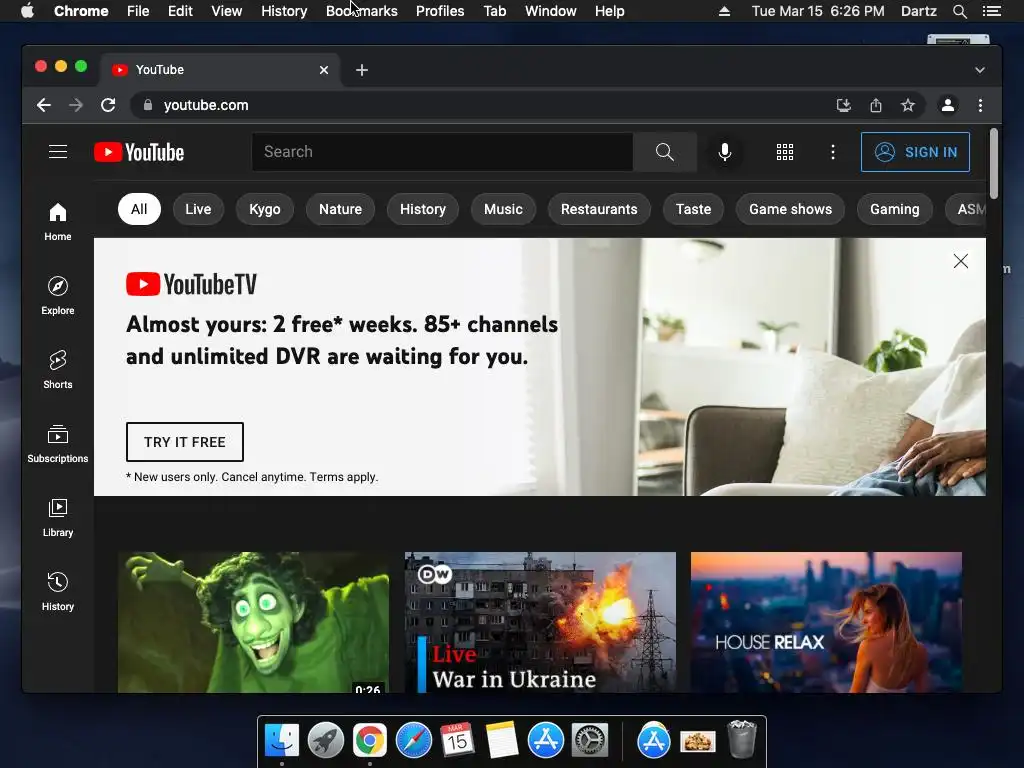Select the Taste filter chip
The image size is (1024, 768).
(x=693, y=209)
